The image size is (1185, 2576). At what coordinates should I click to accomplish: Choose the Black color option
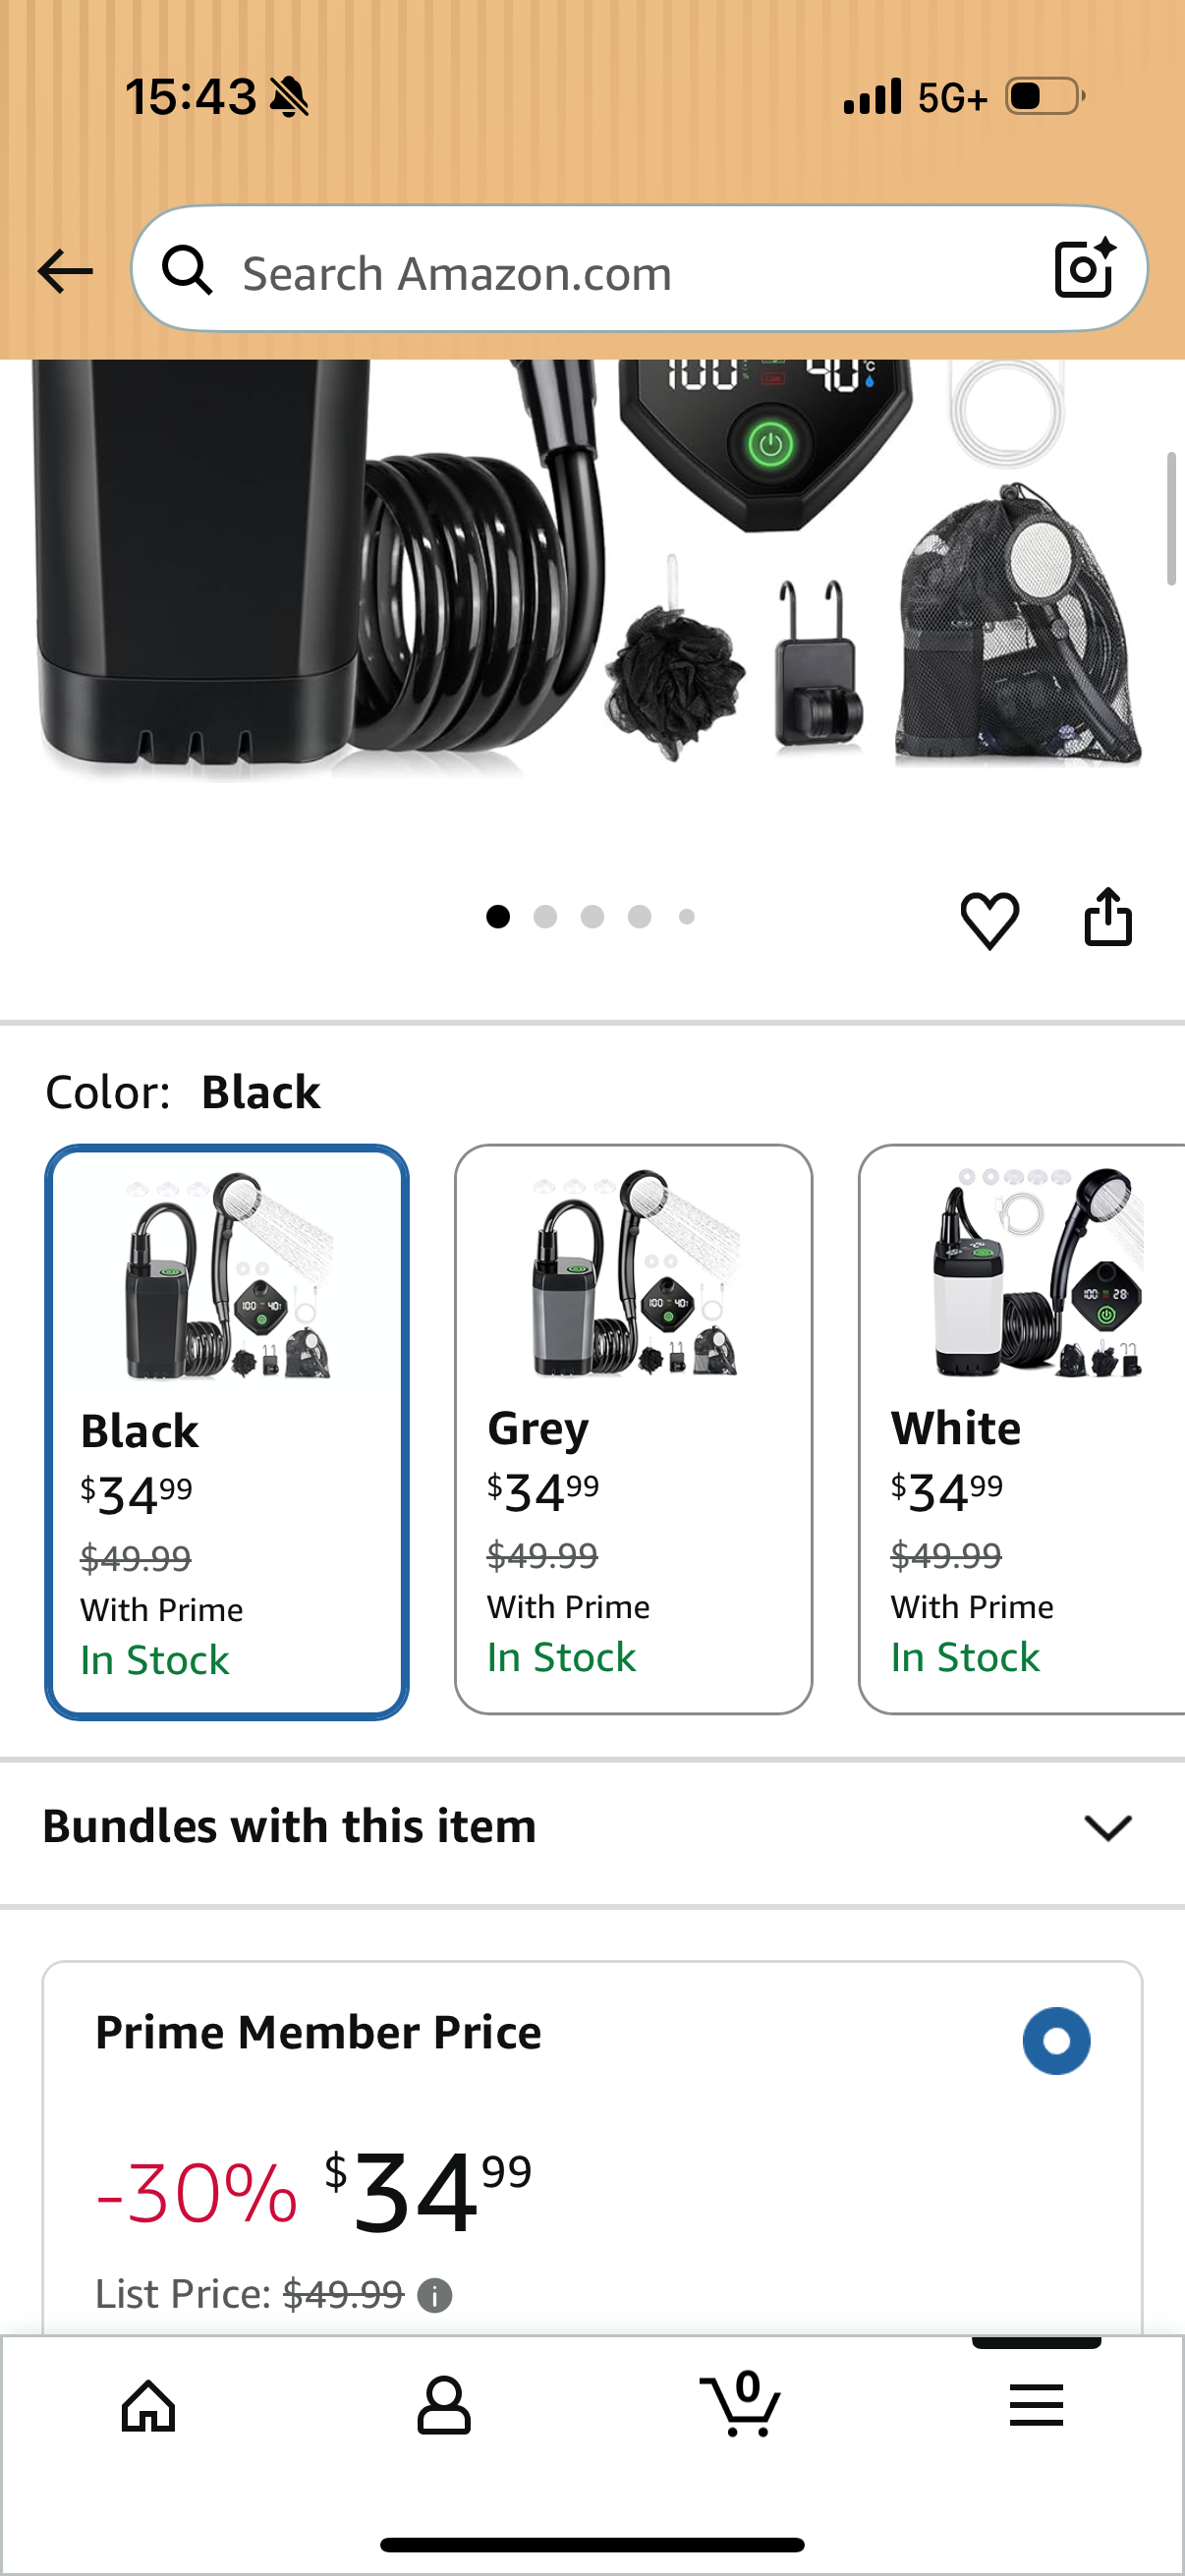pos(227,1431)
